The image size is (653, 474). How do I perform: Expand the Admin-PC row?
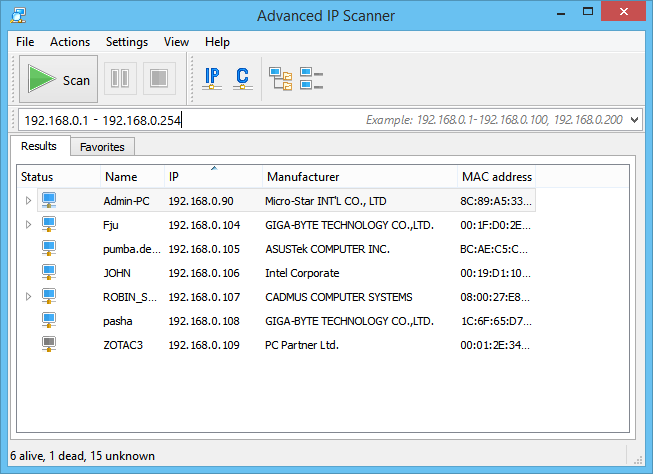[28, 201]
